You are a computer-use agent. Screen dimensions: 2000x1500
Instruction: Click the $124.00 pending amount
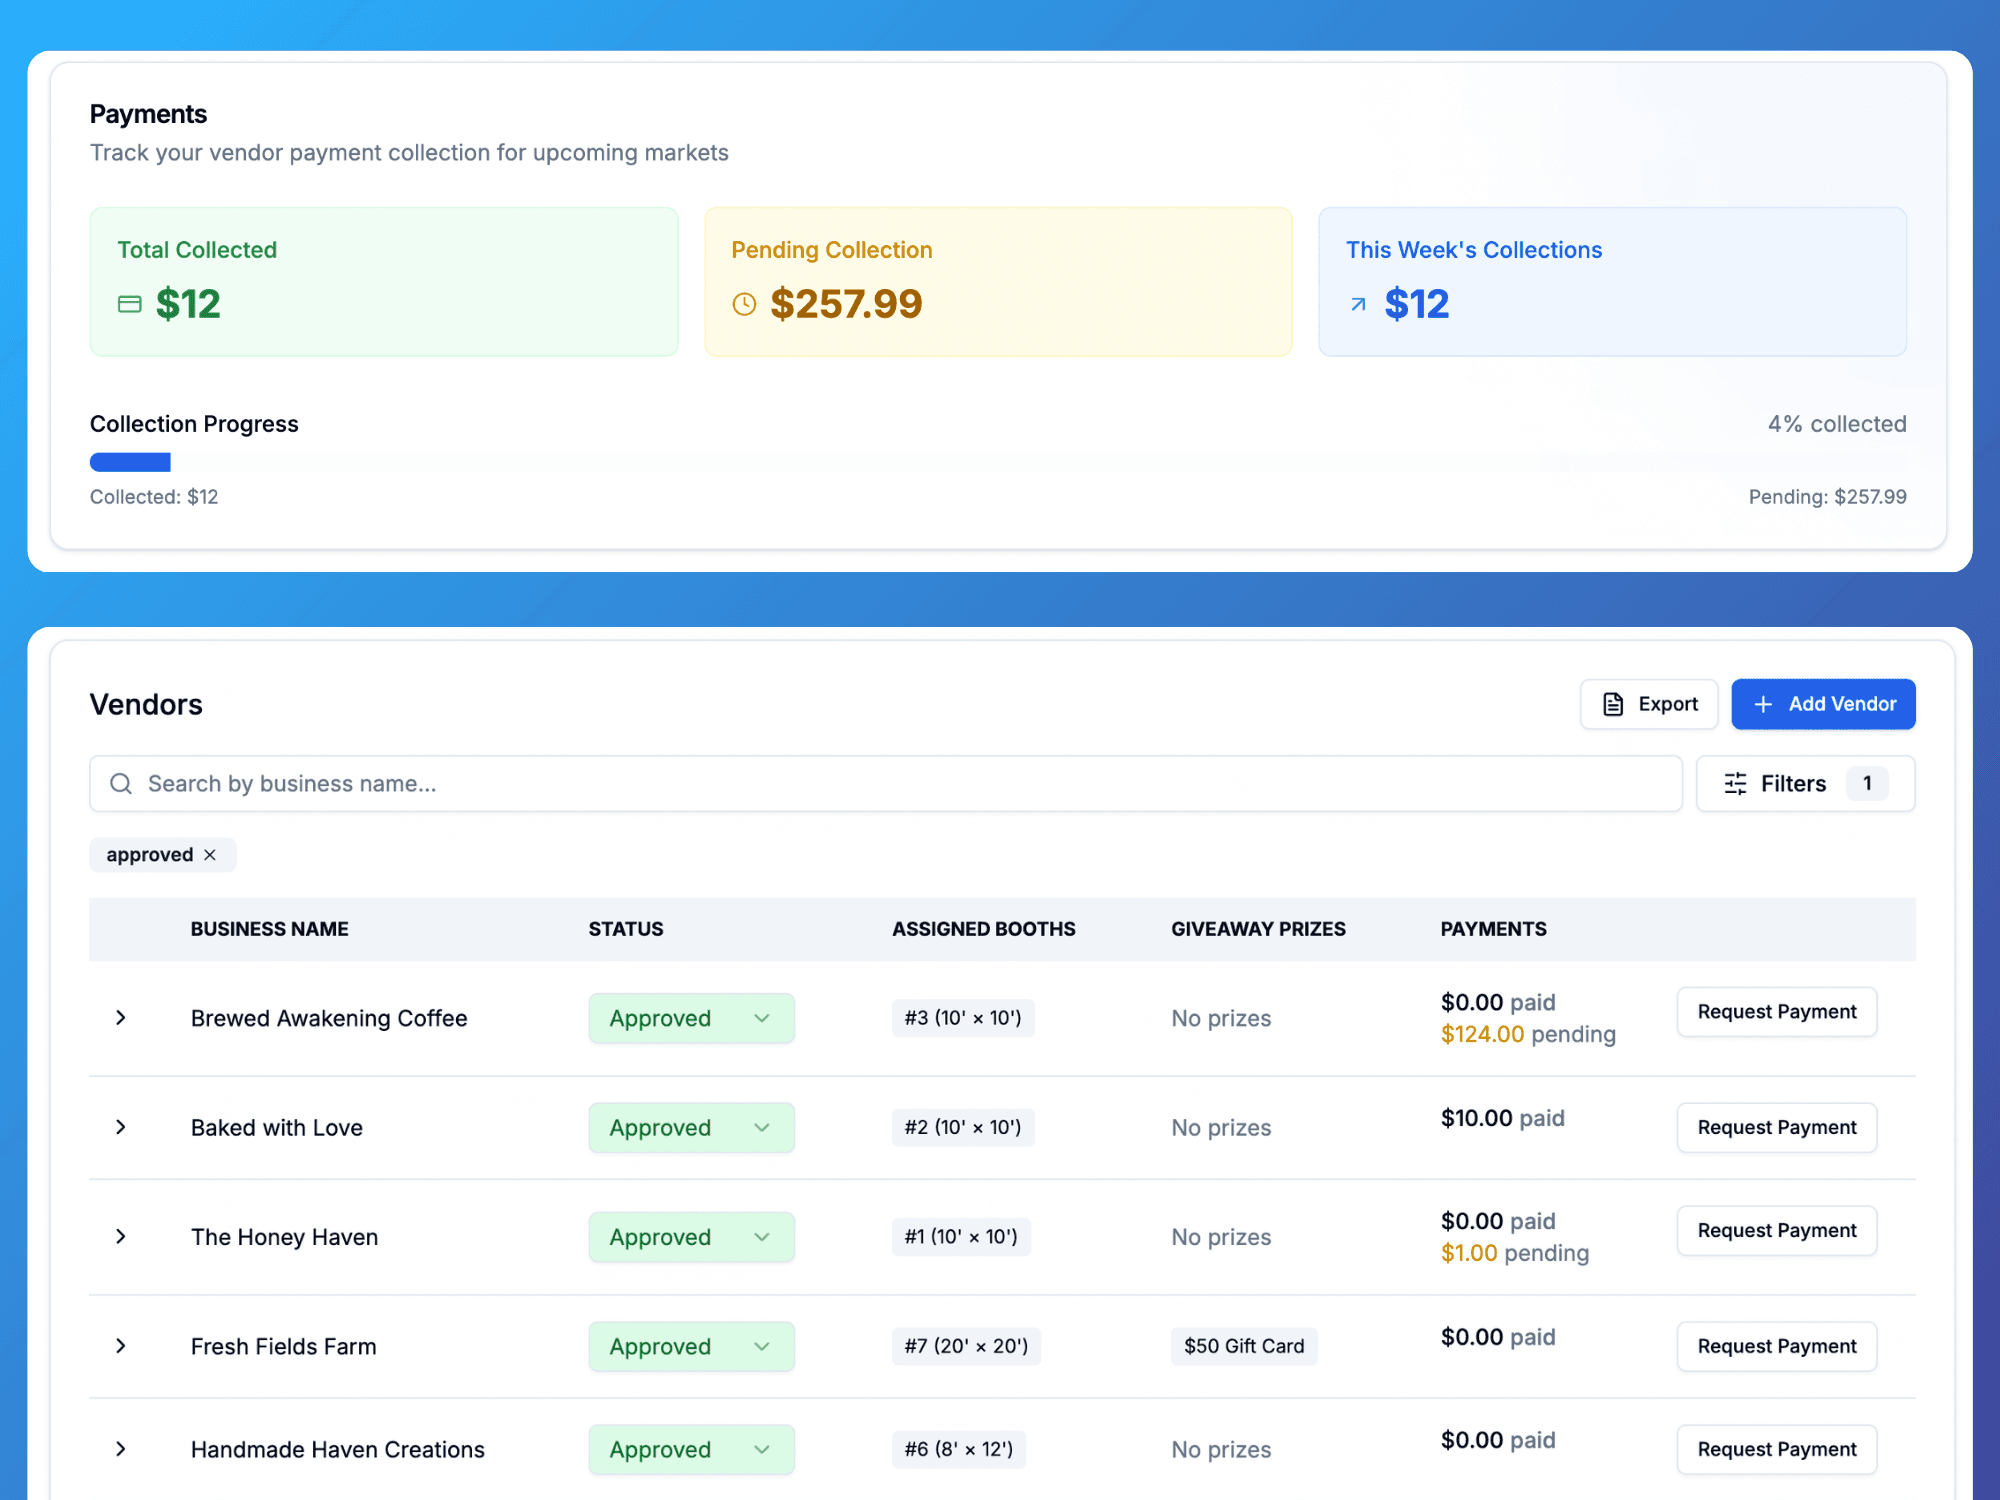[1482, 1034]
